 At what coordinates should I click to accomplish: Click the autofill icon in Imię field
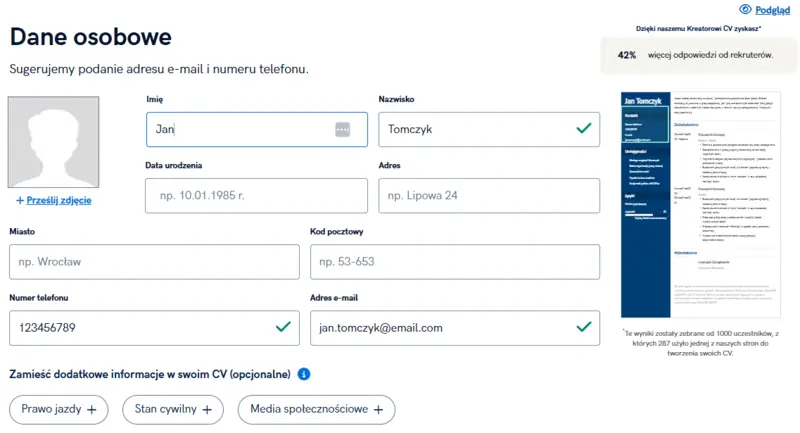[343, 130]
